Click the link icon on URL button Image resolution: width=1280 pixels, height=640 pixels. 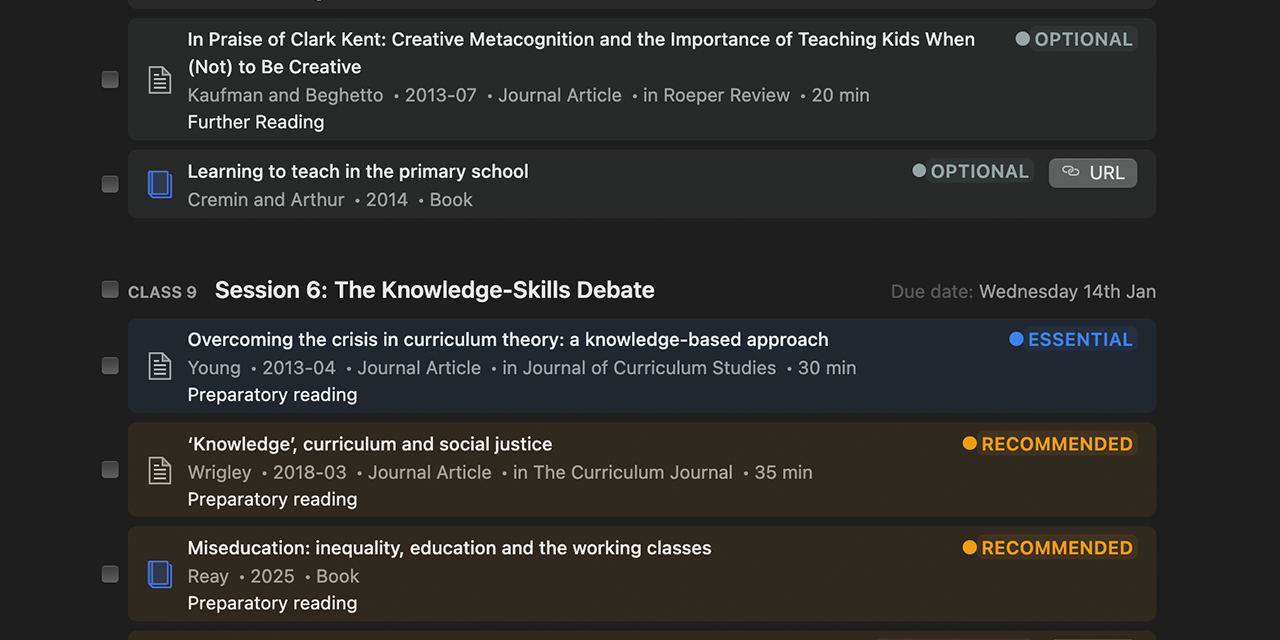(x=1071, y=172)
